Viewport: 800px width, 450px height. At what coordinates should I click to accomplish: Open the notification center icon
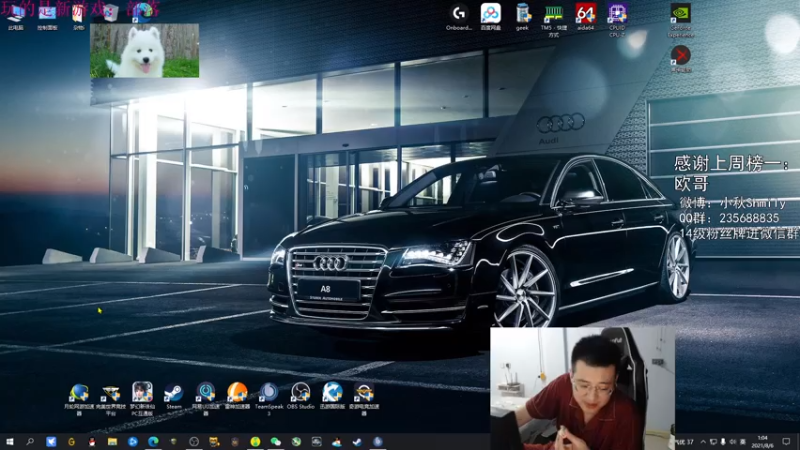click(x=786, y=441)
